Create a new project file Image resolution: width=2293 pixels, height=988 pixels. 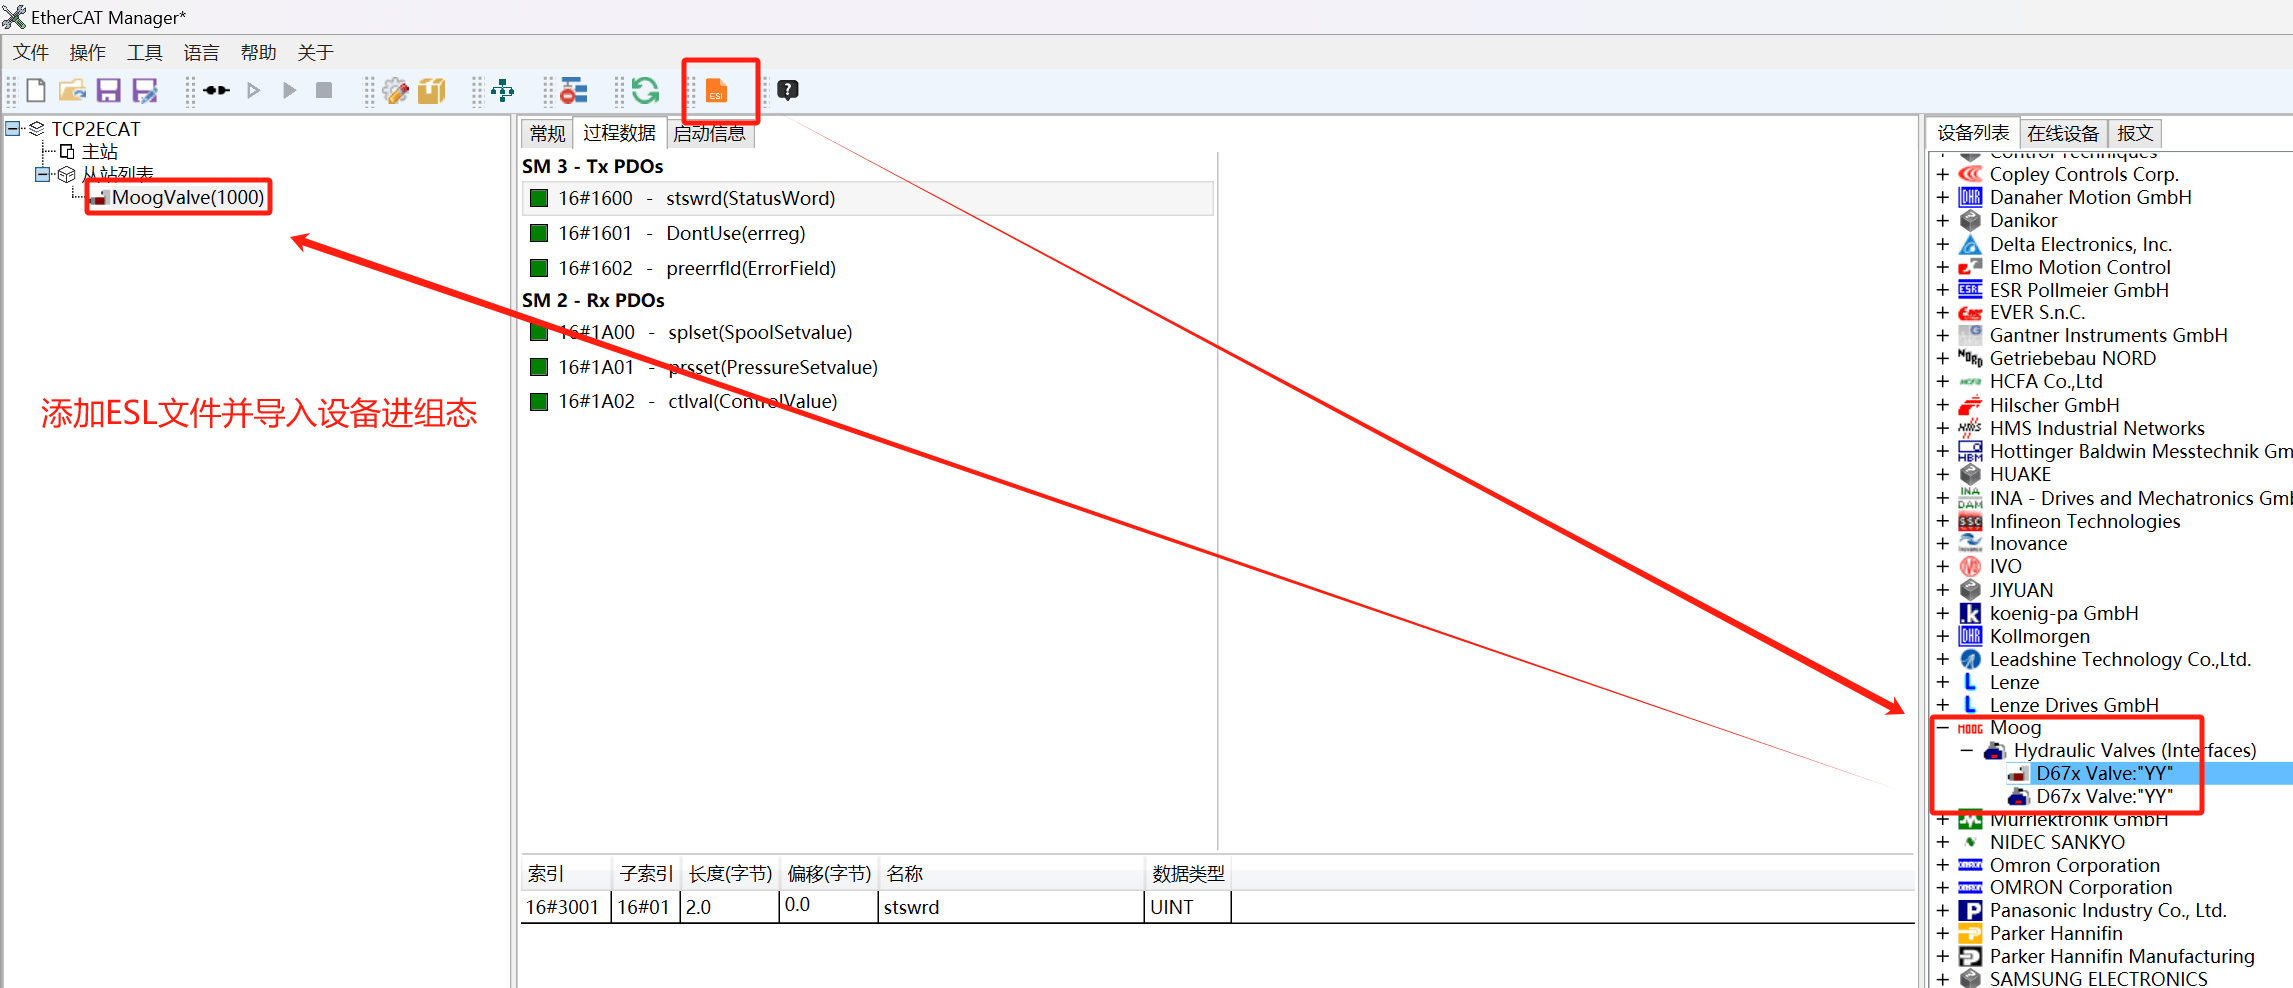tap(35, 90)
